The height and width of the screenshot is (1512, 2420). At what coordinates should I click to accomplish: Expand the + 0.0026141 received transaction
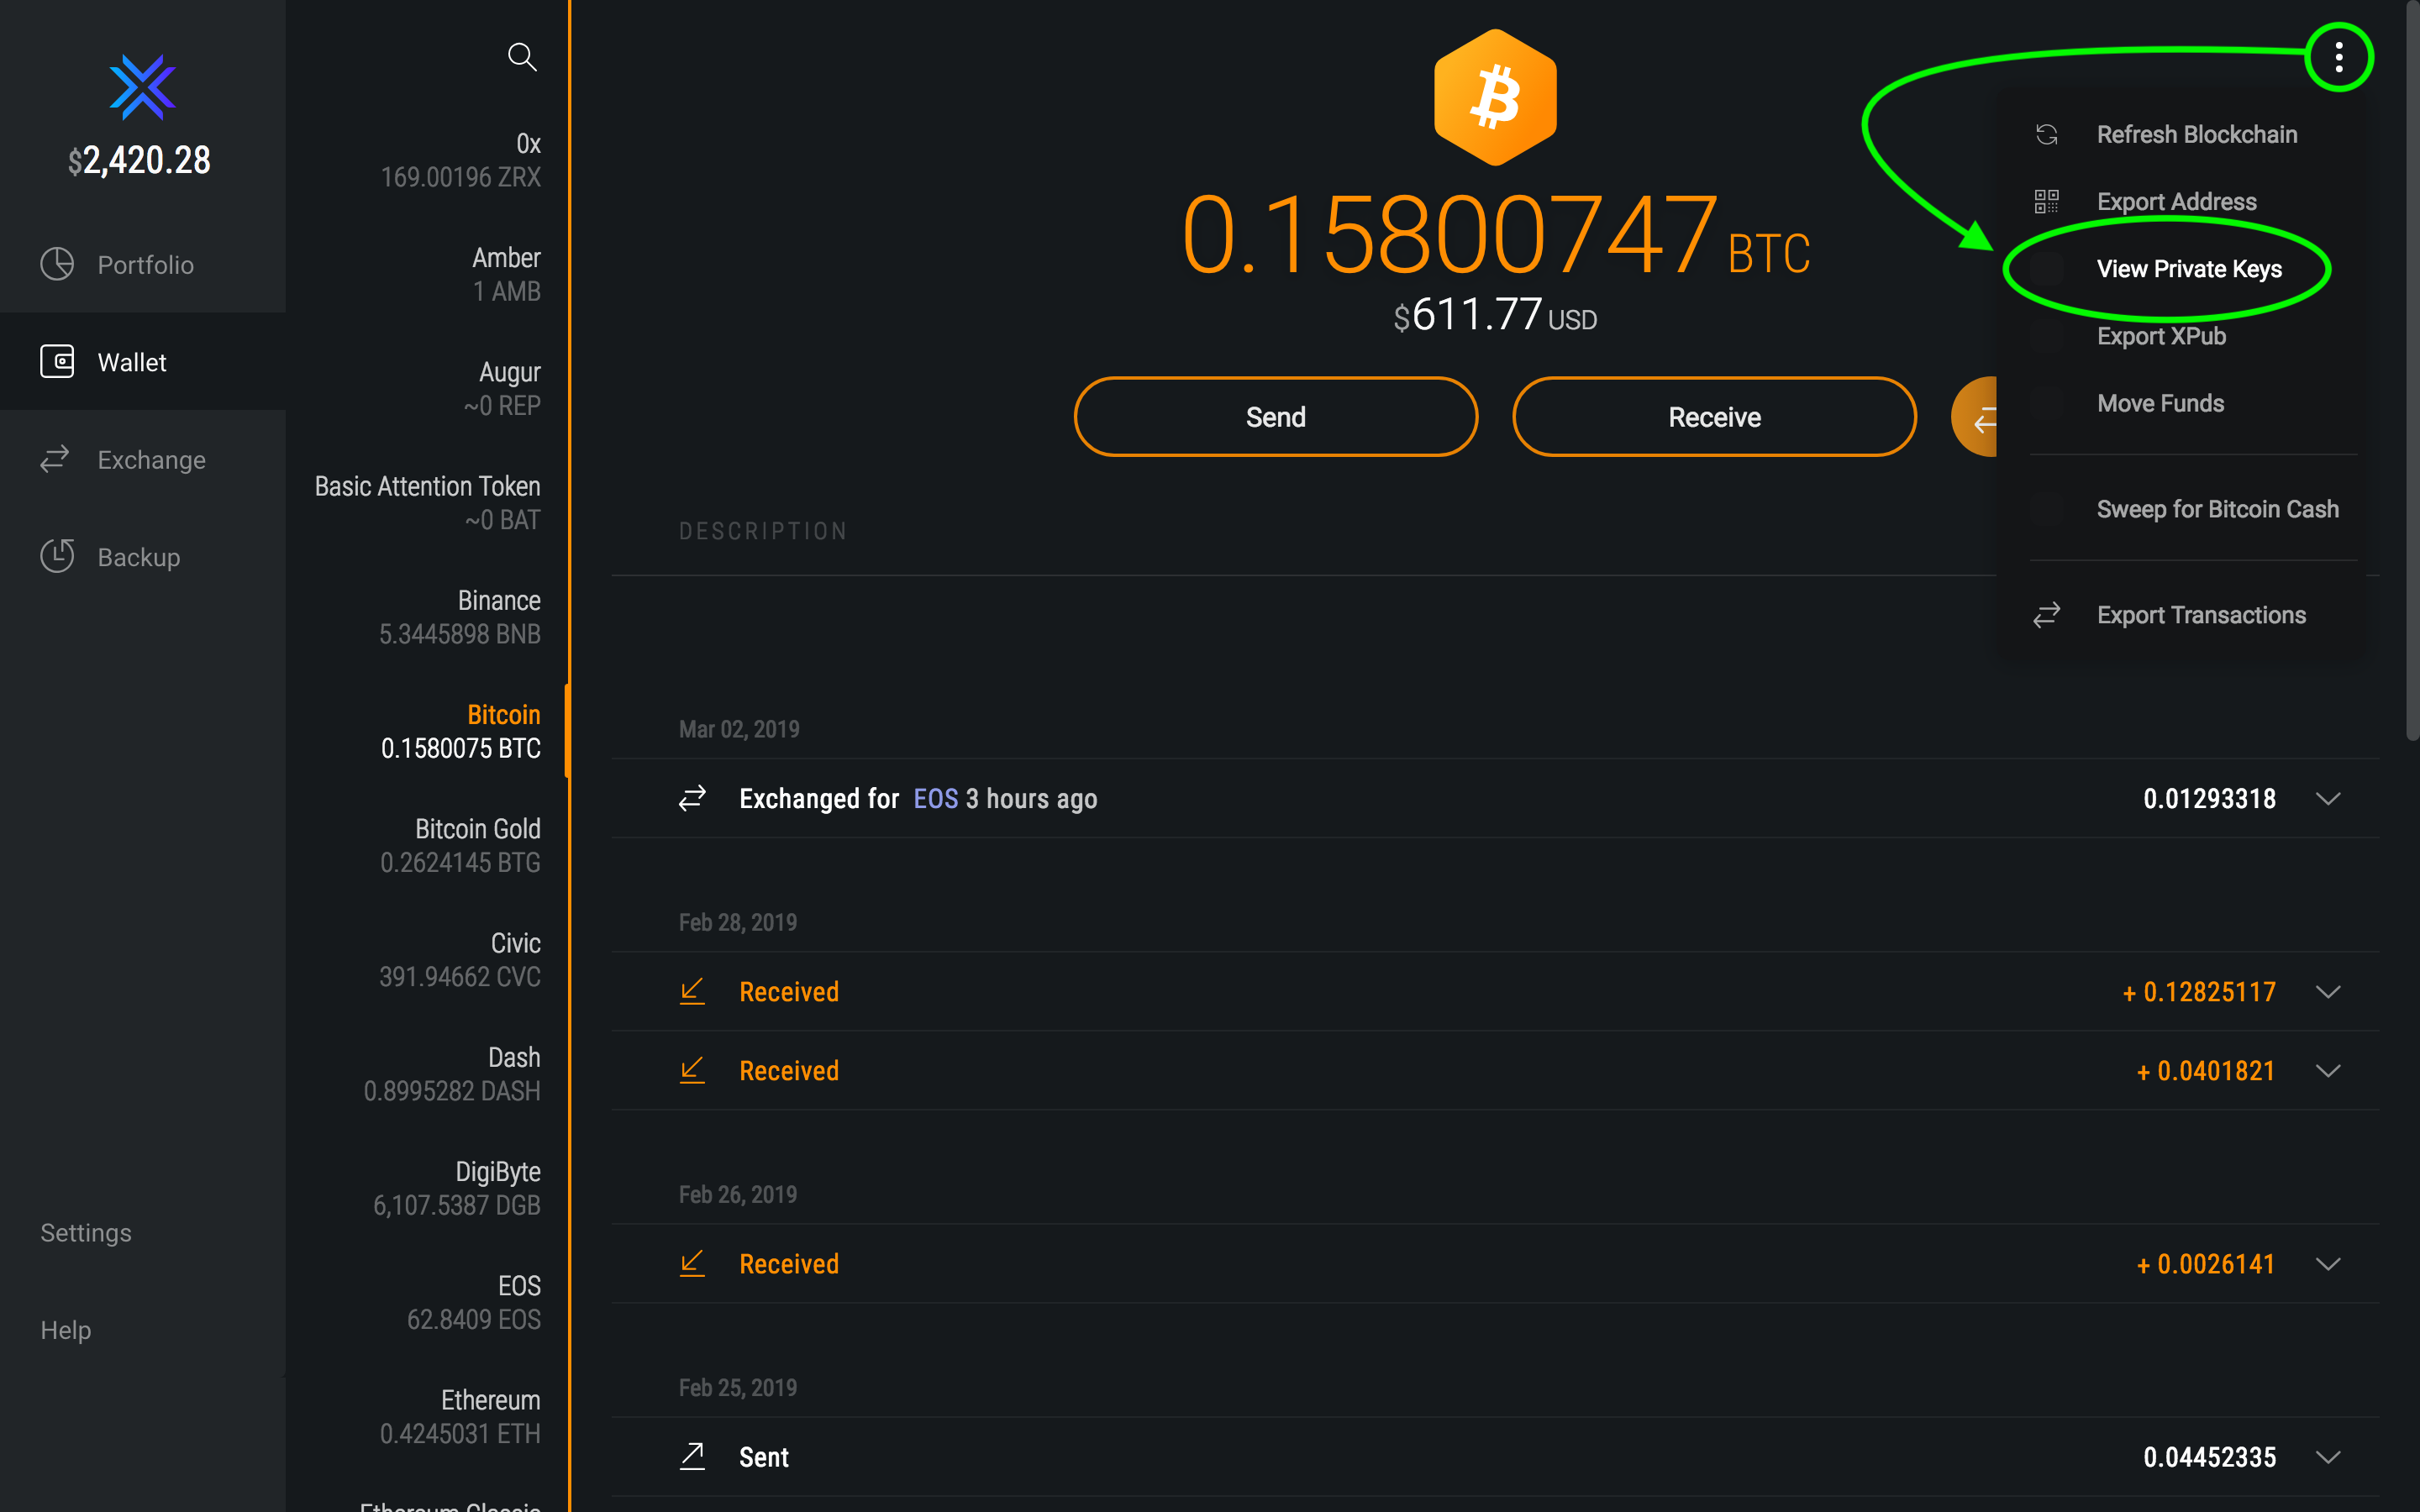tap(2328, 1263)
